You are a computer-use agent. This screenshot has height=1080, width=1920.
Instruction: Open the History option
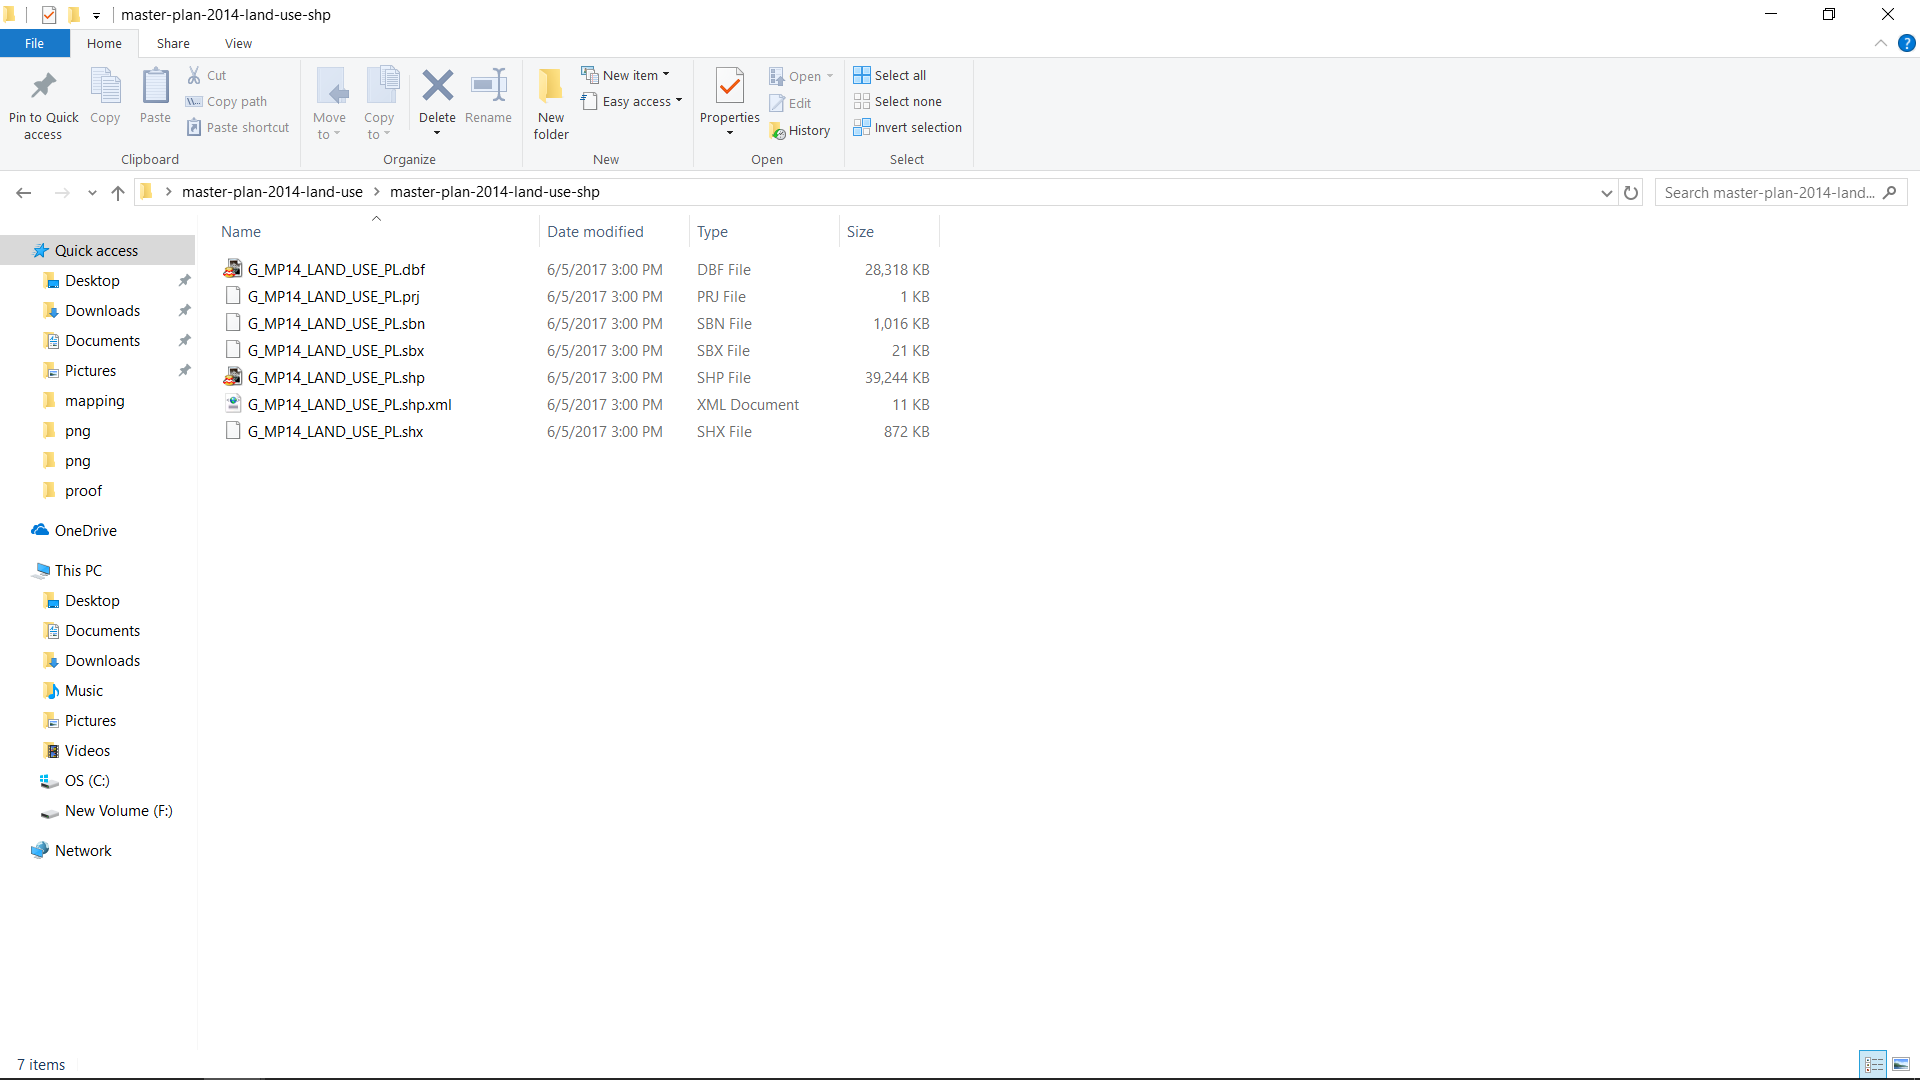point(800,131)
